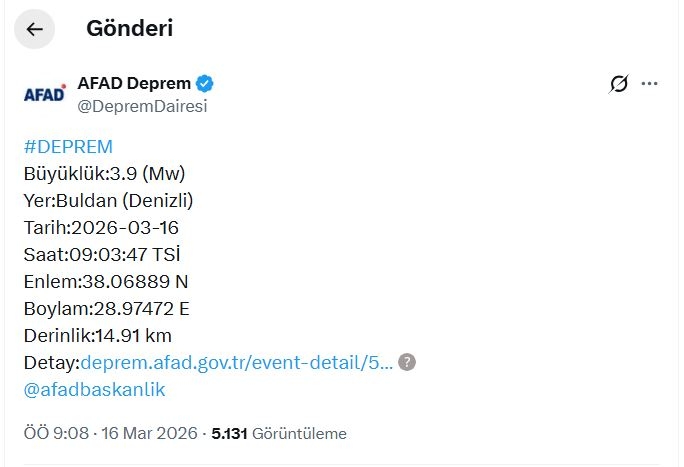684x467 pixels.
Task: Open the @DepremDairesi handle
Action: tap(142, 106)
